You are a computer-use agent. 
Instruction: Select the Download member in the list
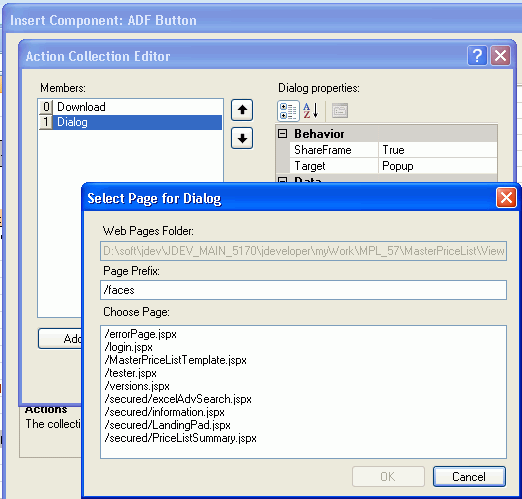[130, 107]
